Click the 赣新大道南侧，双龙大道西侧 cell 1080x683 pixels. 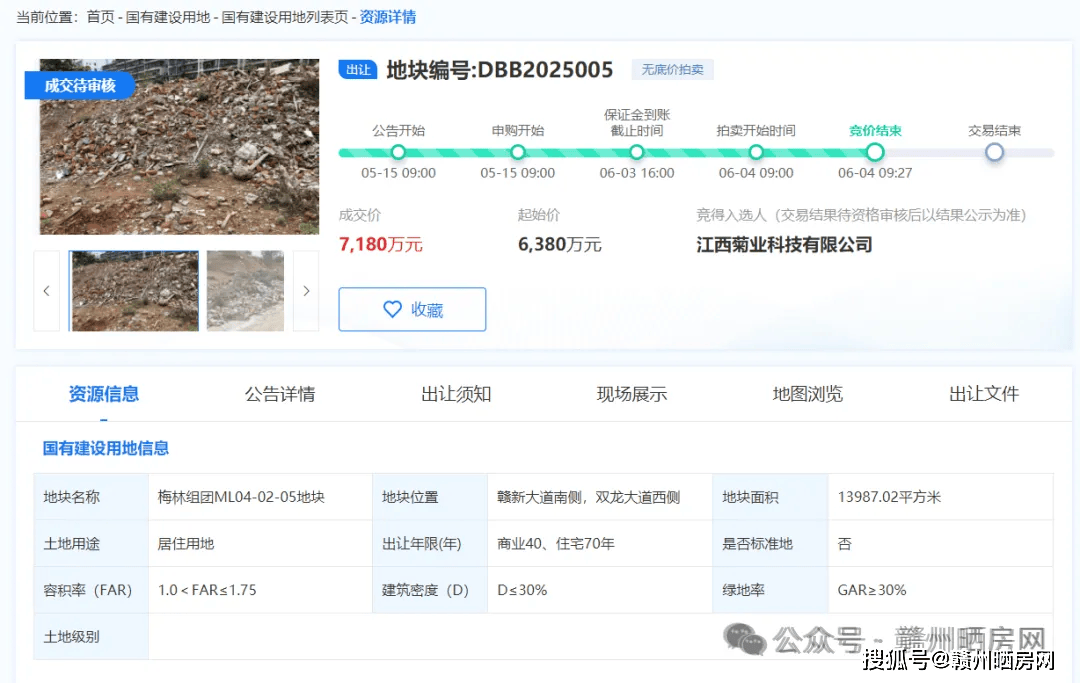click(x=600, y=497)
